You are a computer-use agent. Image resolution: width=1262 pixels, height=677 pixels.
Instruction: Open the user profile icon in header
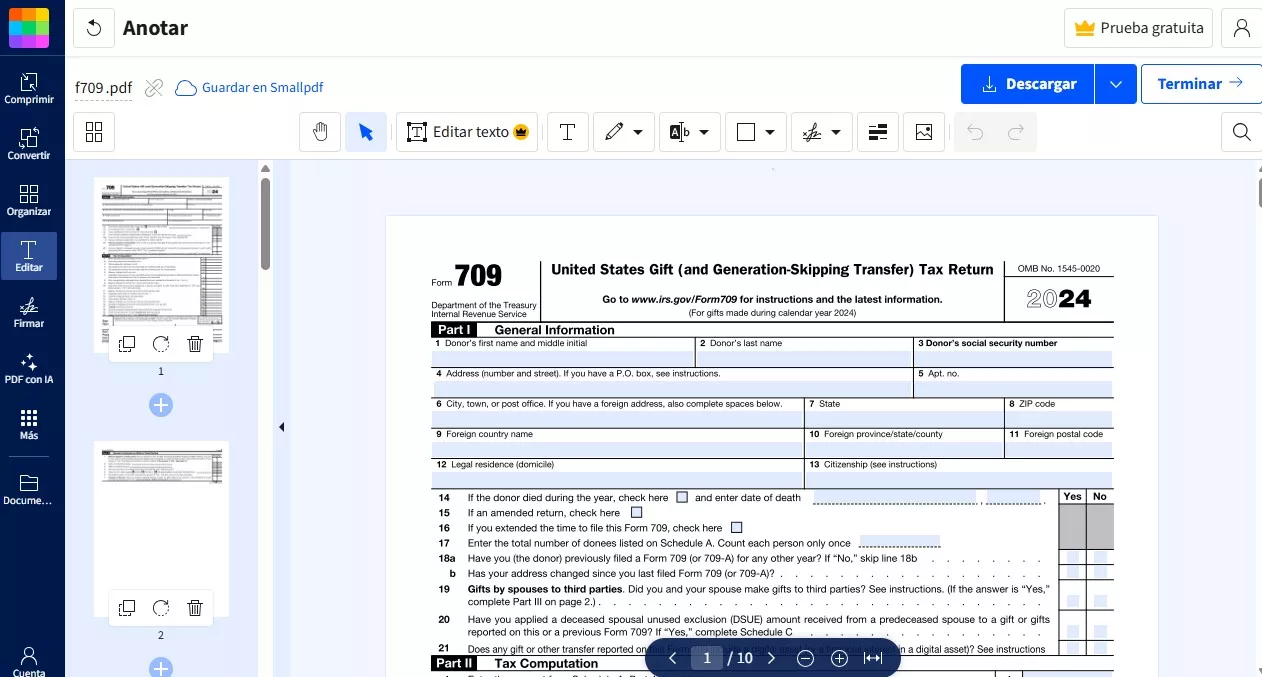pyautogui.click(x=1241, y=28)
